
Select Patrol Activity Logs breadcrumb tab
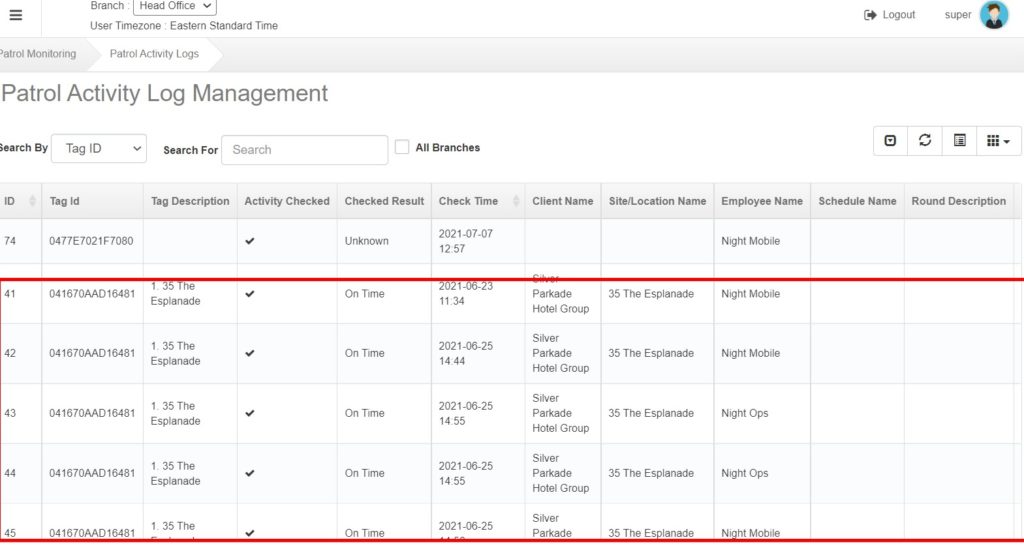click(x=154, y=54)
